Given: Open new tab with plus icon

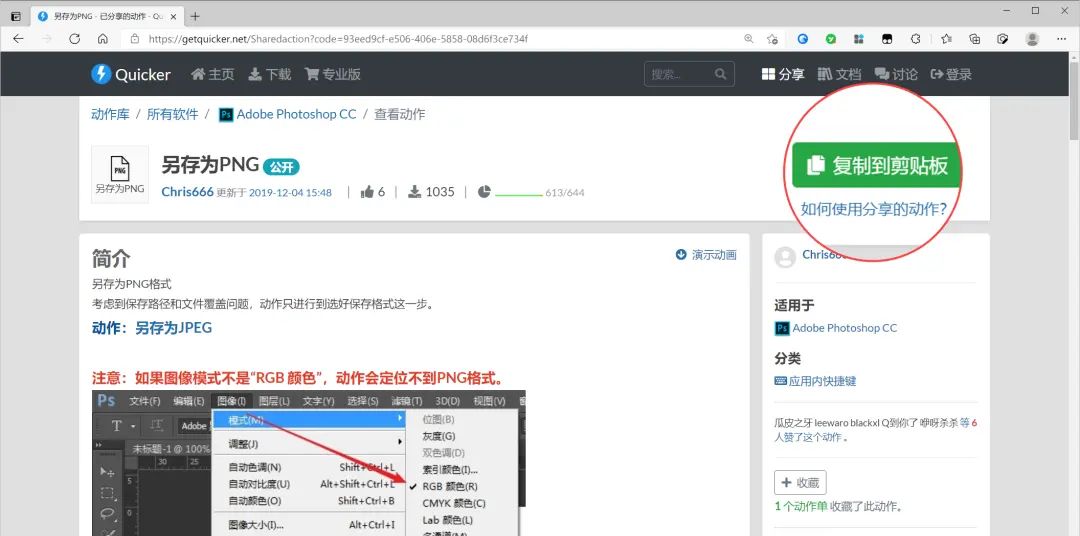Looking at the screenshot, I should click(x=195, y=16).
